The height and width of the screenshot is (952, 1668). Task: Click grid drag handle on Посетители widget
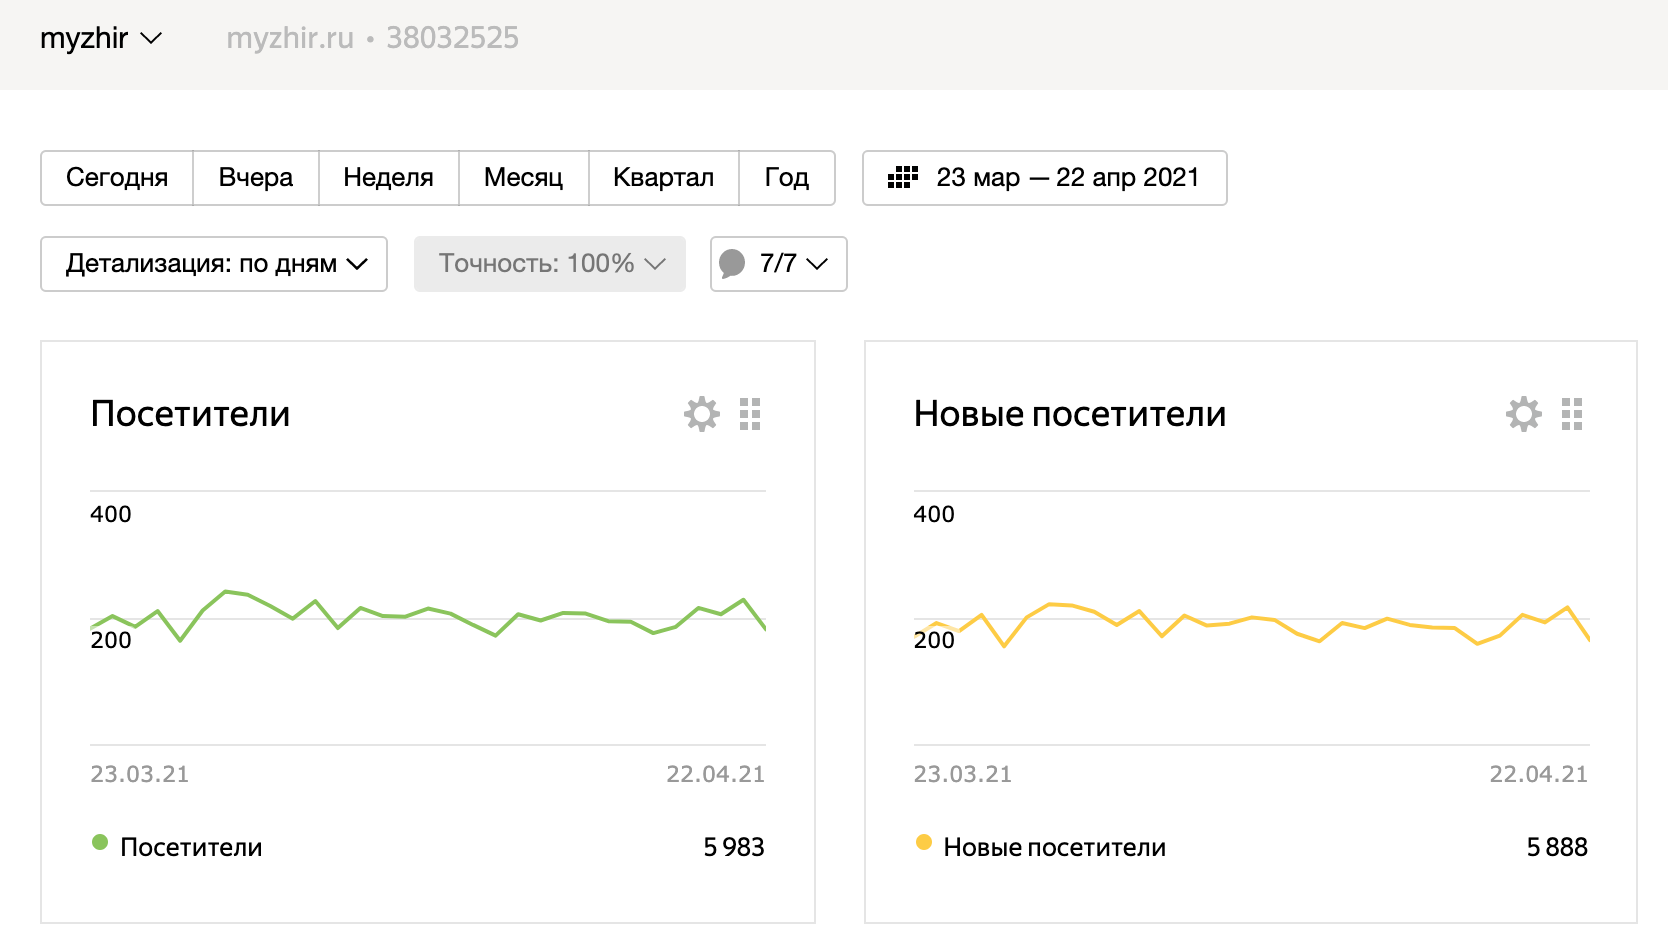click(x=750, y=414)
